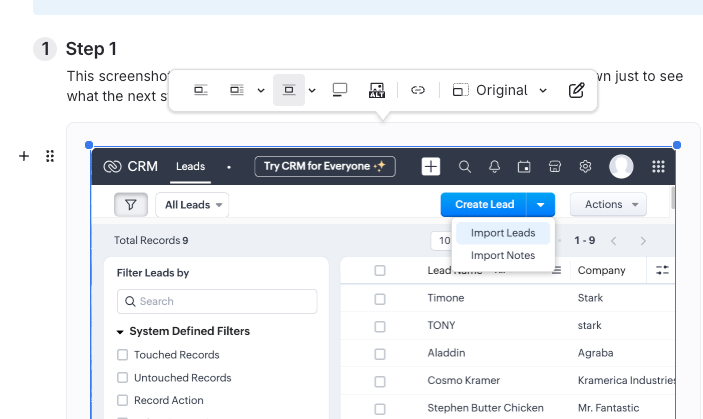Open the CRM notifications bell

[494, 167]
